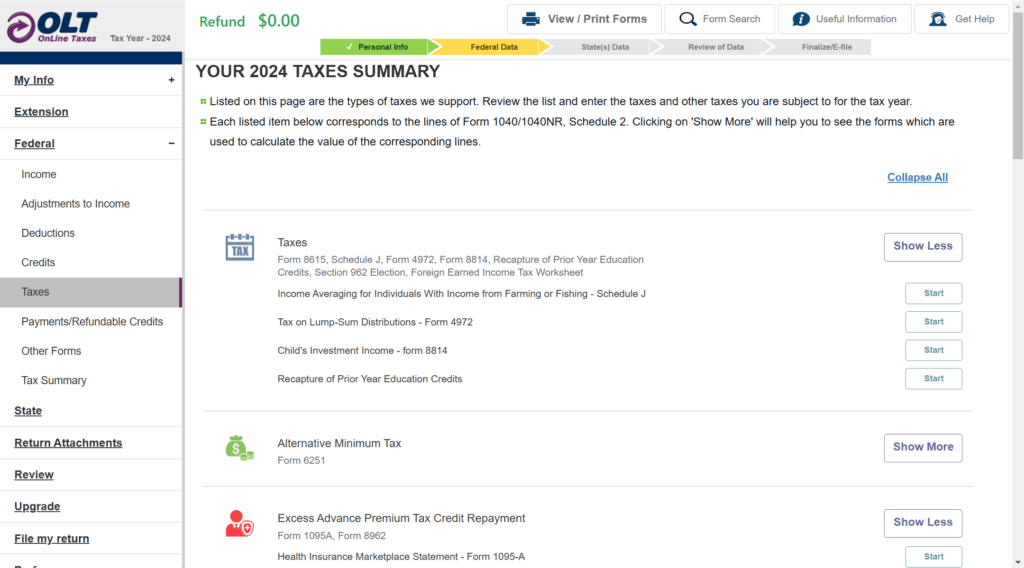1024x568 pixels.
Task: Open Useful Information
Action: point(844,19)
